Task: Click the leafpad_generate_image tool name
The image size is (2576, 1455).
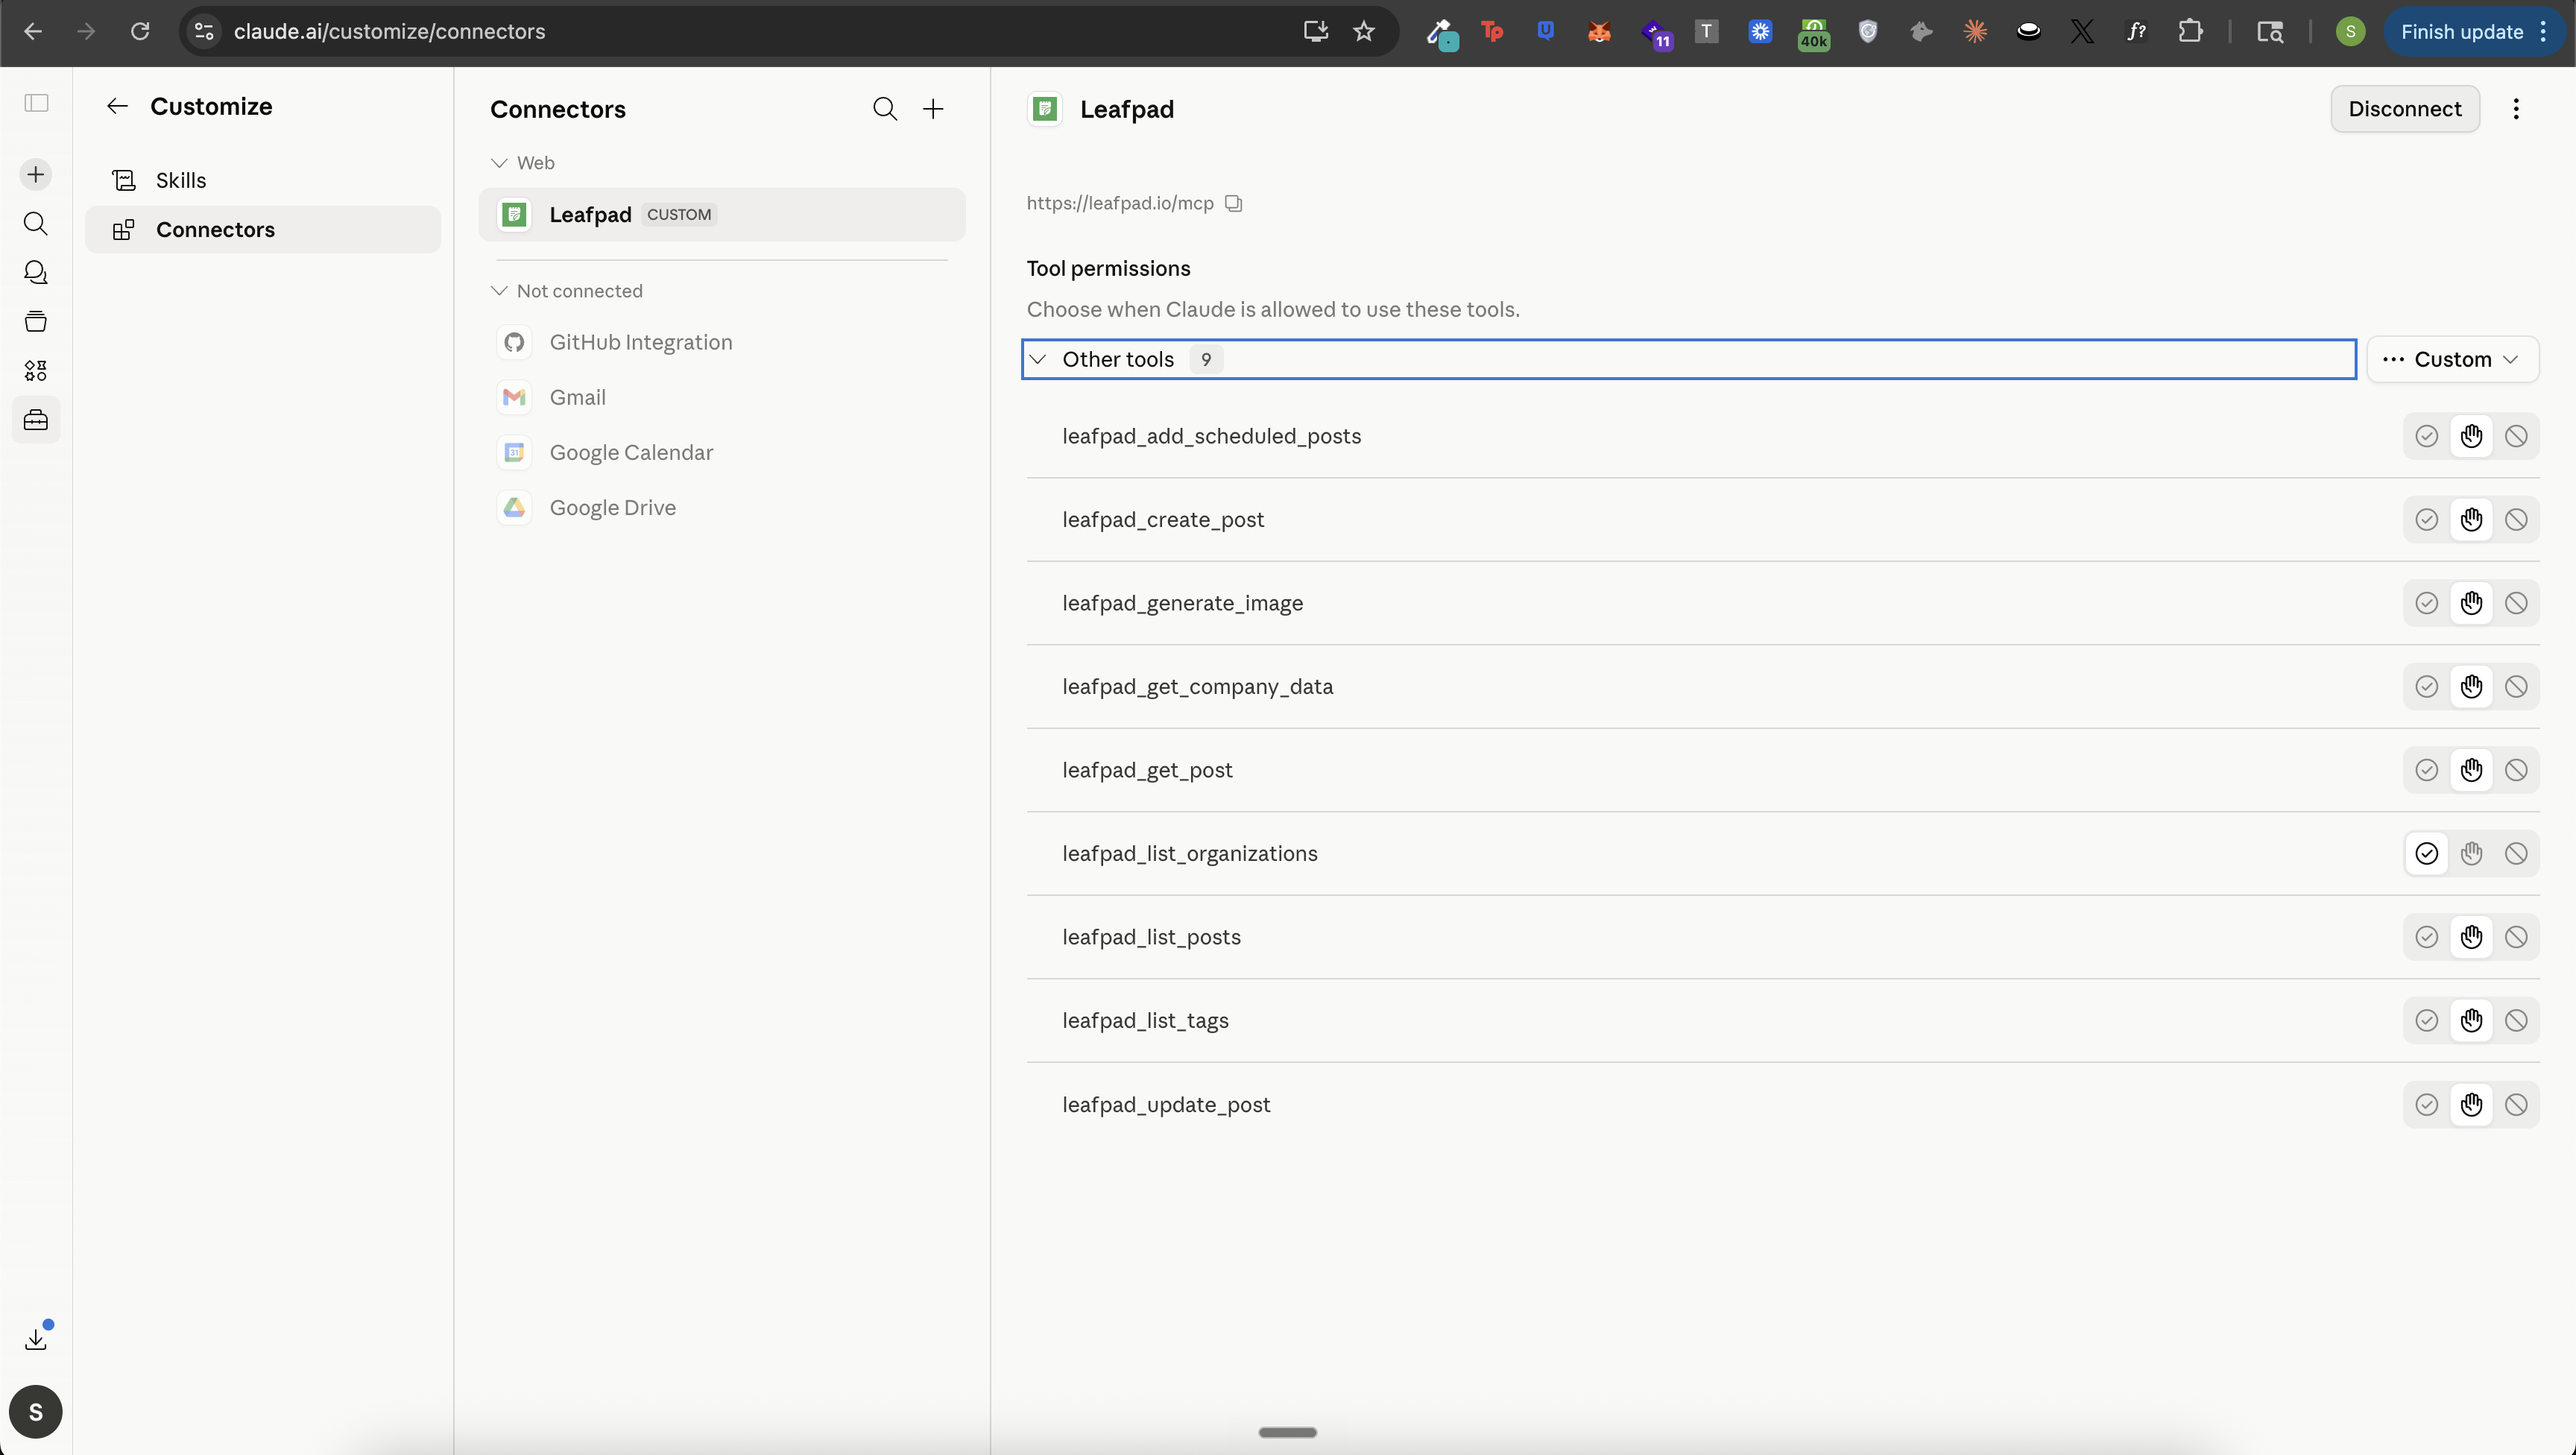Action: pos(1182,603)
